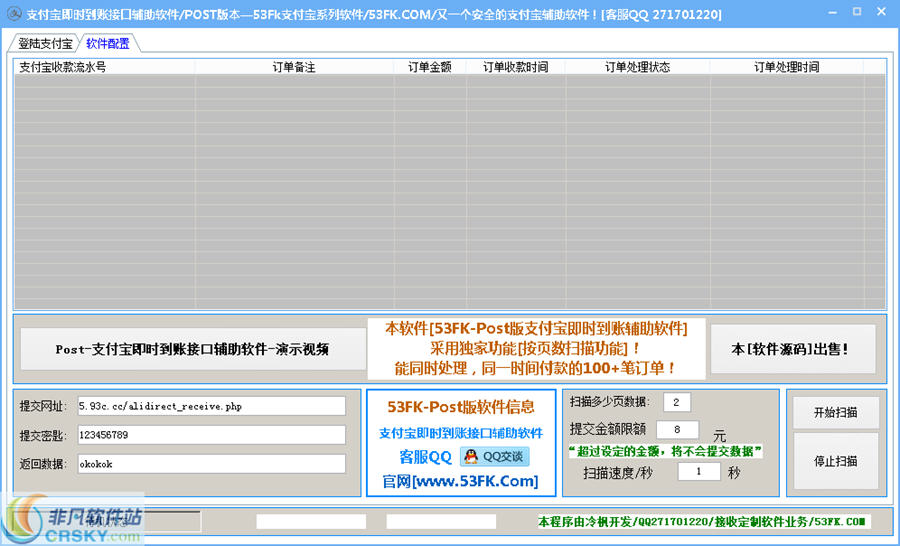Image resolution: width=900 pixels, height=546 pixels.
Task: Open the 官网 www.53FK.Com link
Action: 460,481
